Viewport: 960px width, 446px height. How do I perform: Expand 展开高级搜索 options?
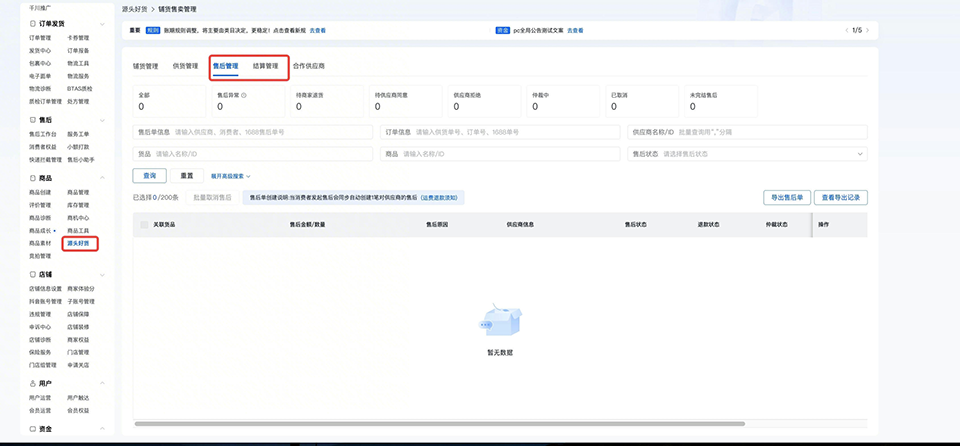(x=230, y=176)
